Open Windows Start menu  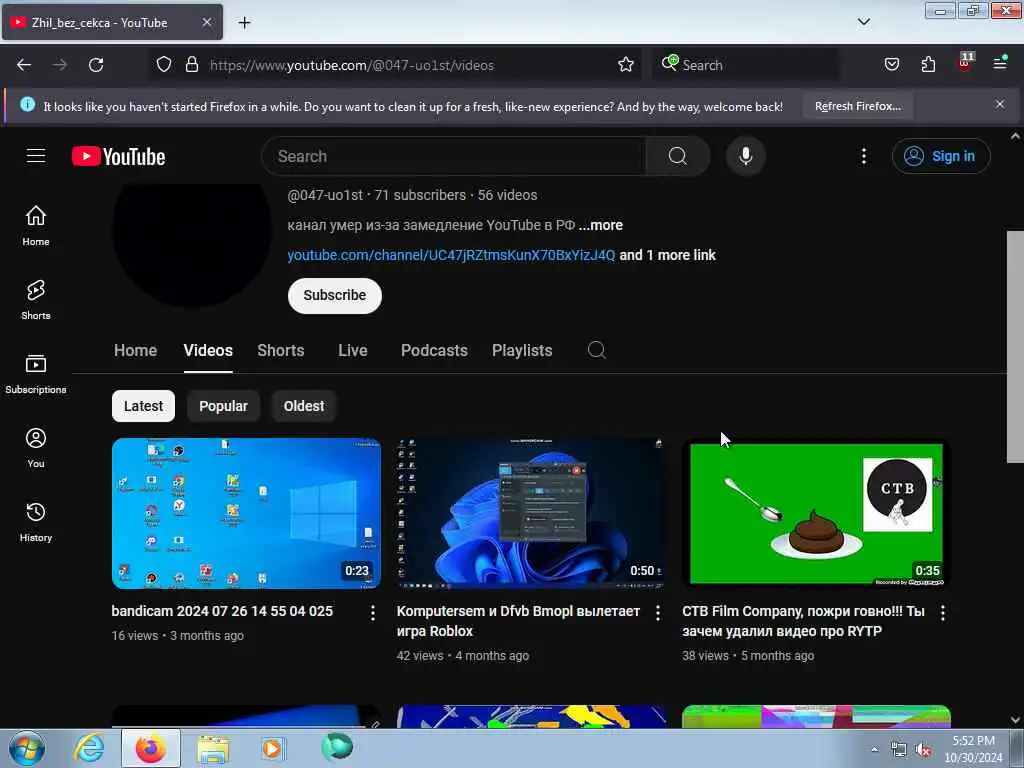[27, 748]
